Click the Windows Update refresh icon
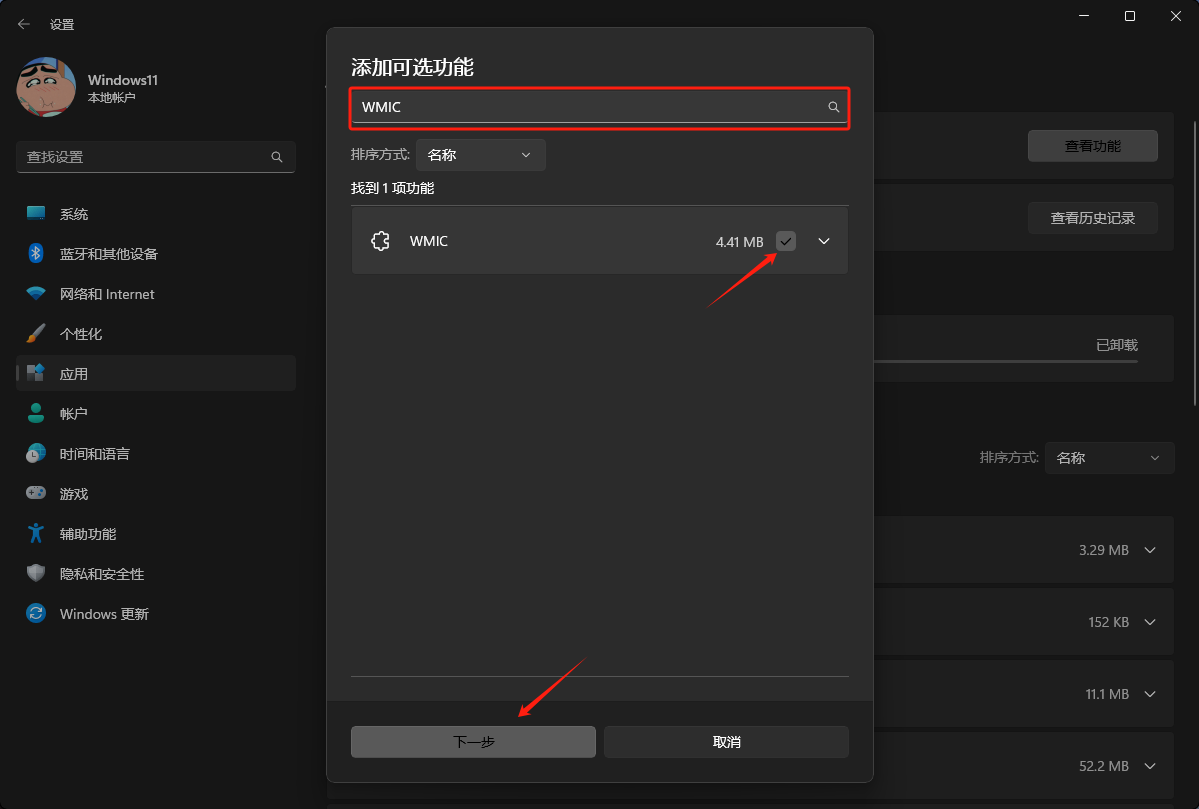This screenshot has height=809, width=1199. (x=36, y=614)
